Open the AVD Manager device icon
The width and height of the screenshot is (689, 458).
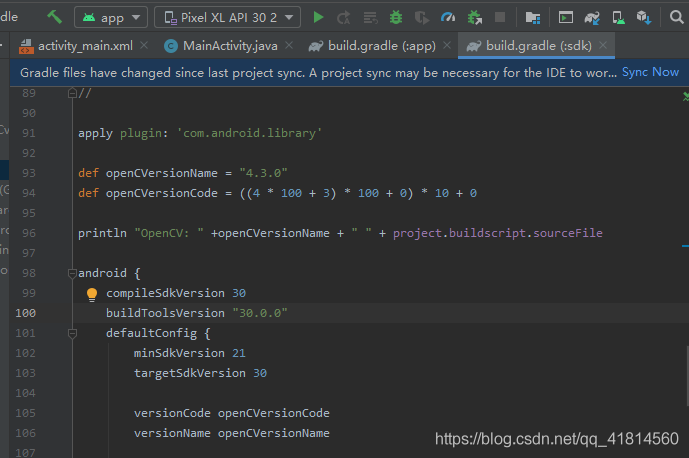[x=618, y=17]
